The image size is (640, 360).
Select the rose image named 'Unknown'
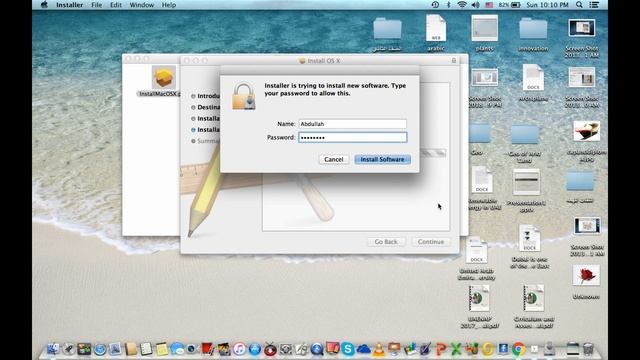(586, 275)
